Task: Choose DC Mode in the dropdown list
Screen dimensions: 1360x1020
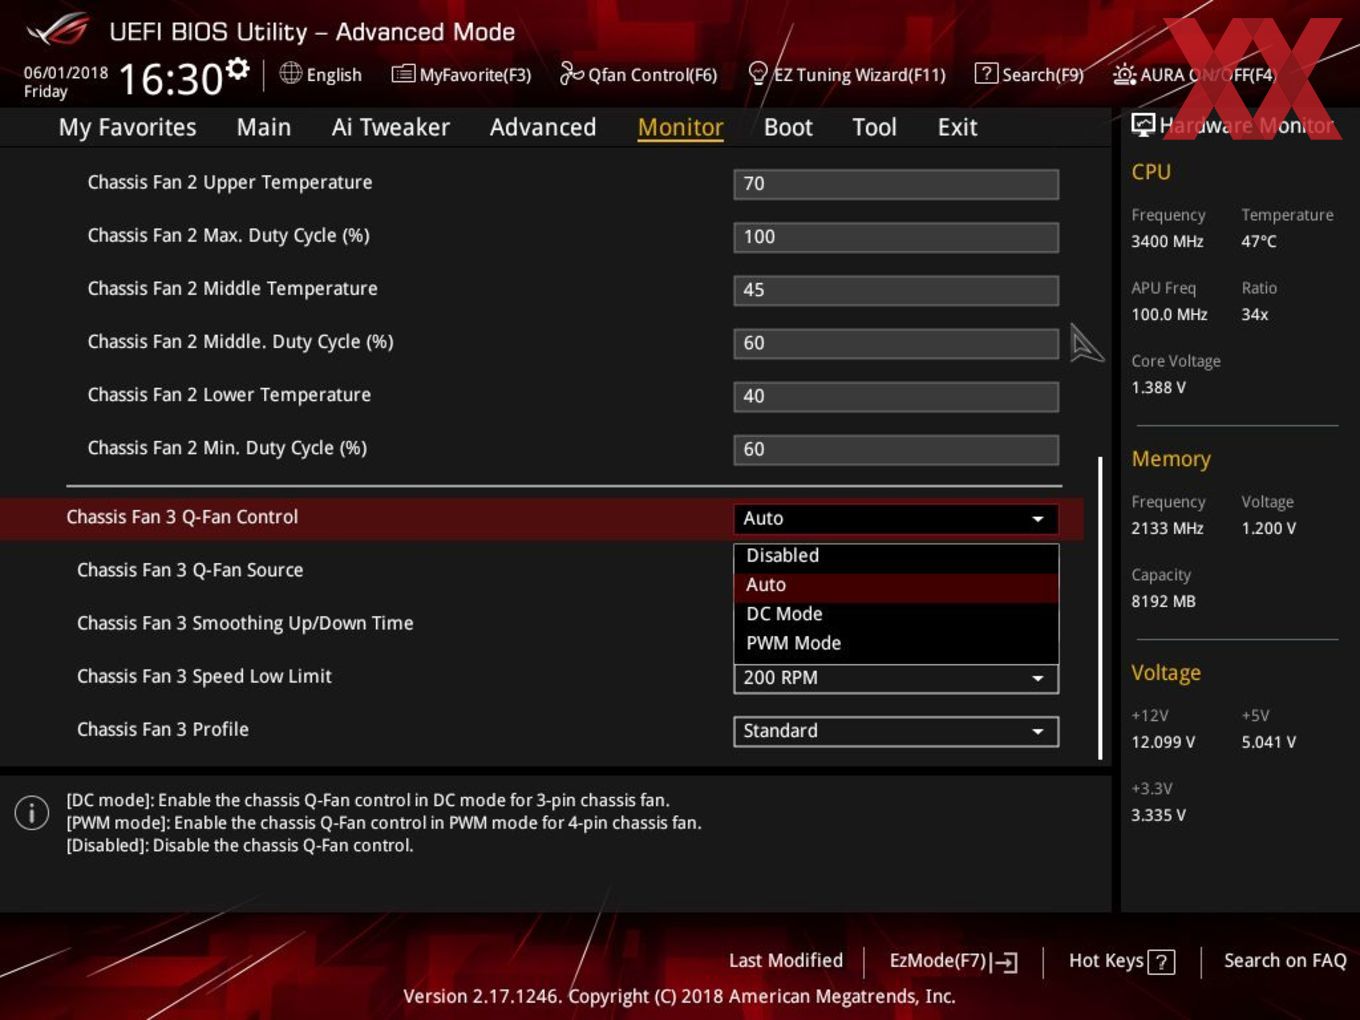Action: tap(896, 614)
